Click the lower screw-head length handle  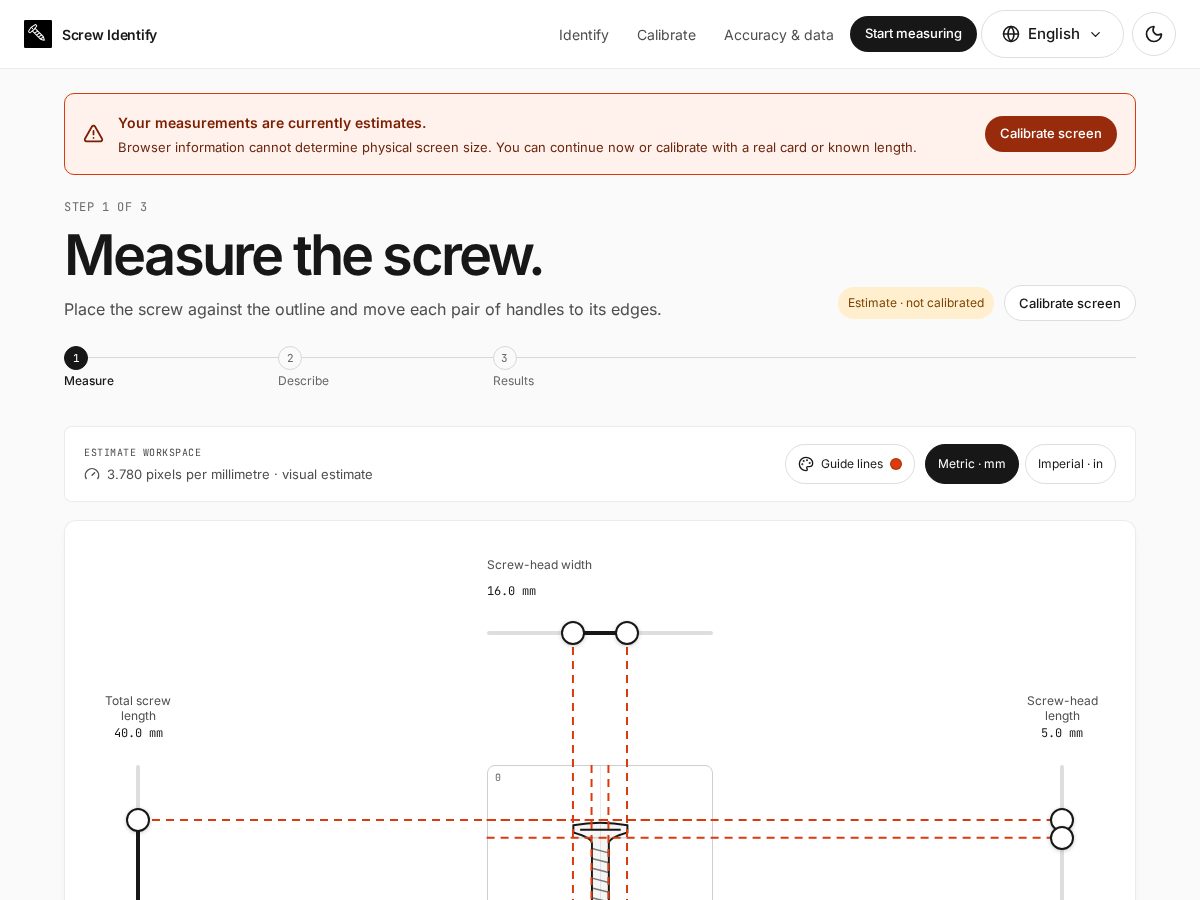(1062, 838)
